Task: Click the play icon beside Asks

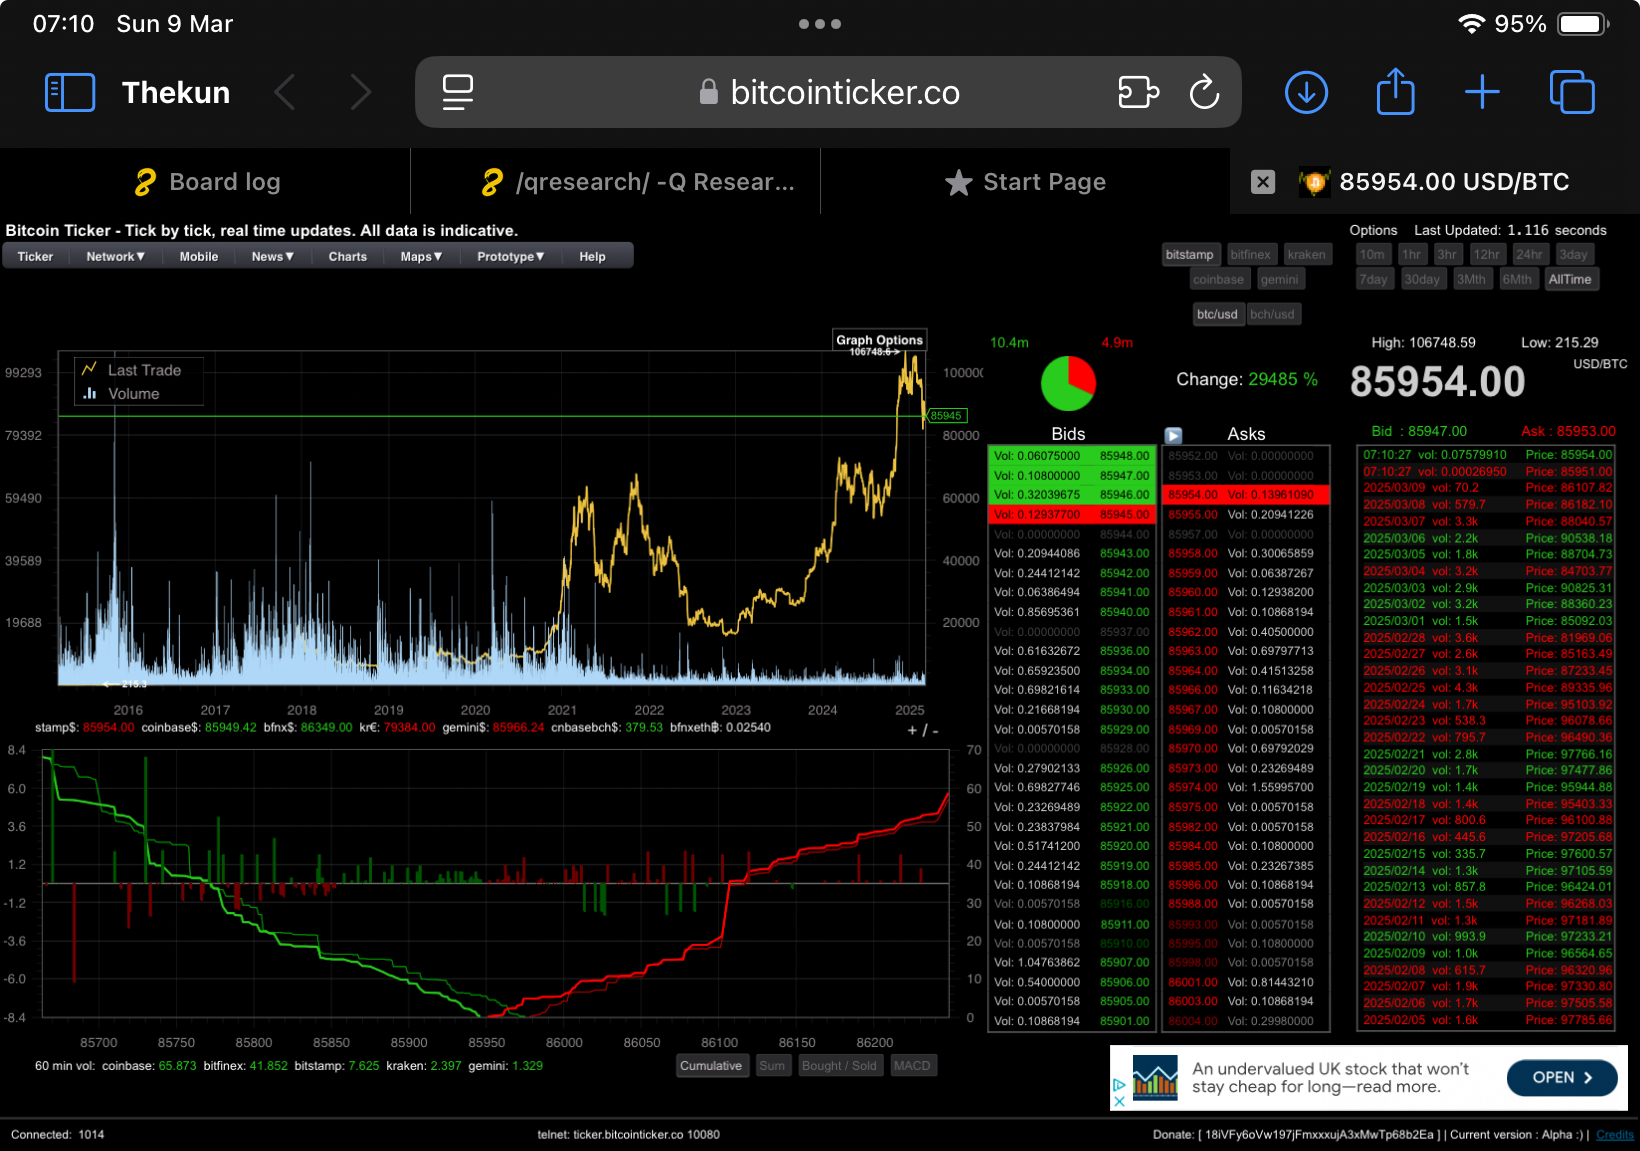Action: pyautogui.click(x=1174, y=435)
